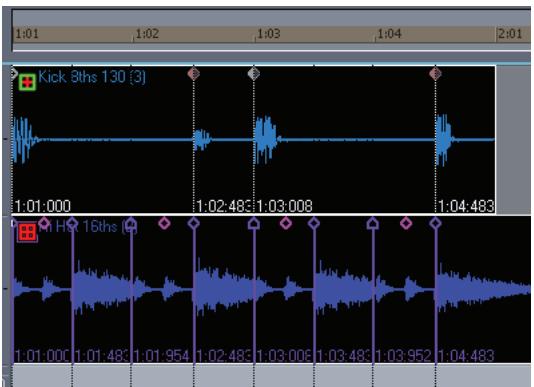This screenshot has width=534, height=387.
Task: Select the purple marker at 1:03:008 in the Hi Hat clip
Action: pyautogui.click(x=254, y=223)
